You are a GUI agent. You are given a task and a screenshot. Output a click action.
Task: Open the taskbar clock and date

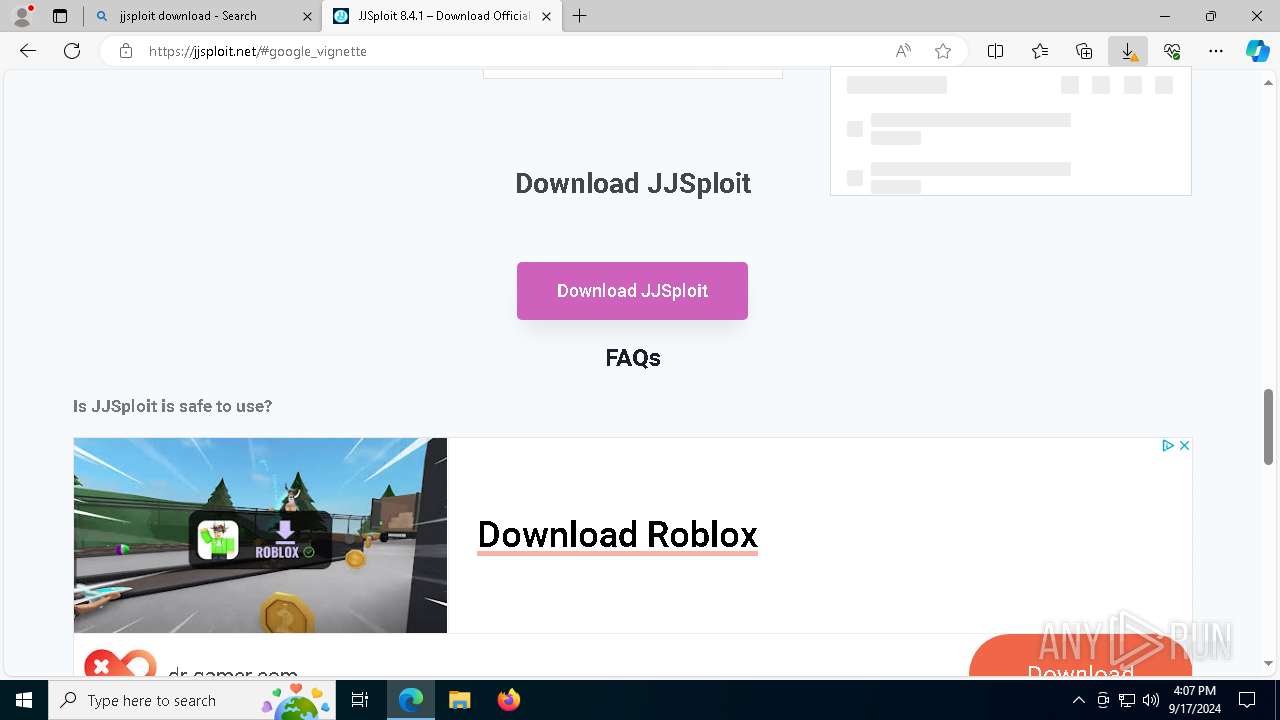[1194, 700]
